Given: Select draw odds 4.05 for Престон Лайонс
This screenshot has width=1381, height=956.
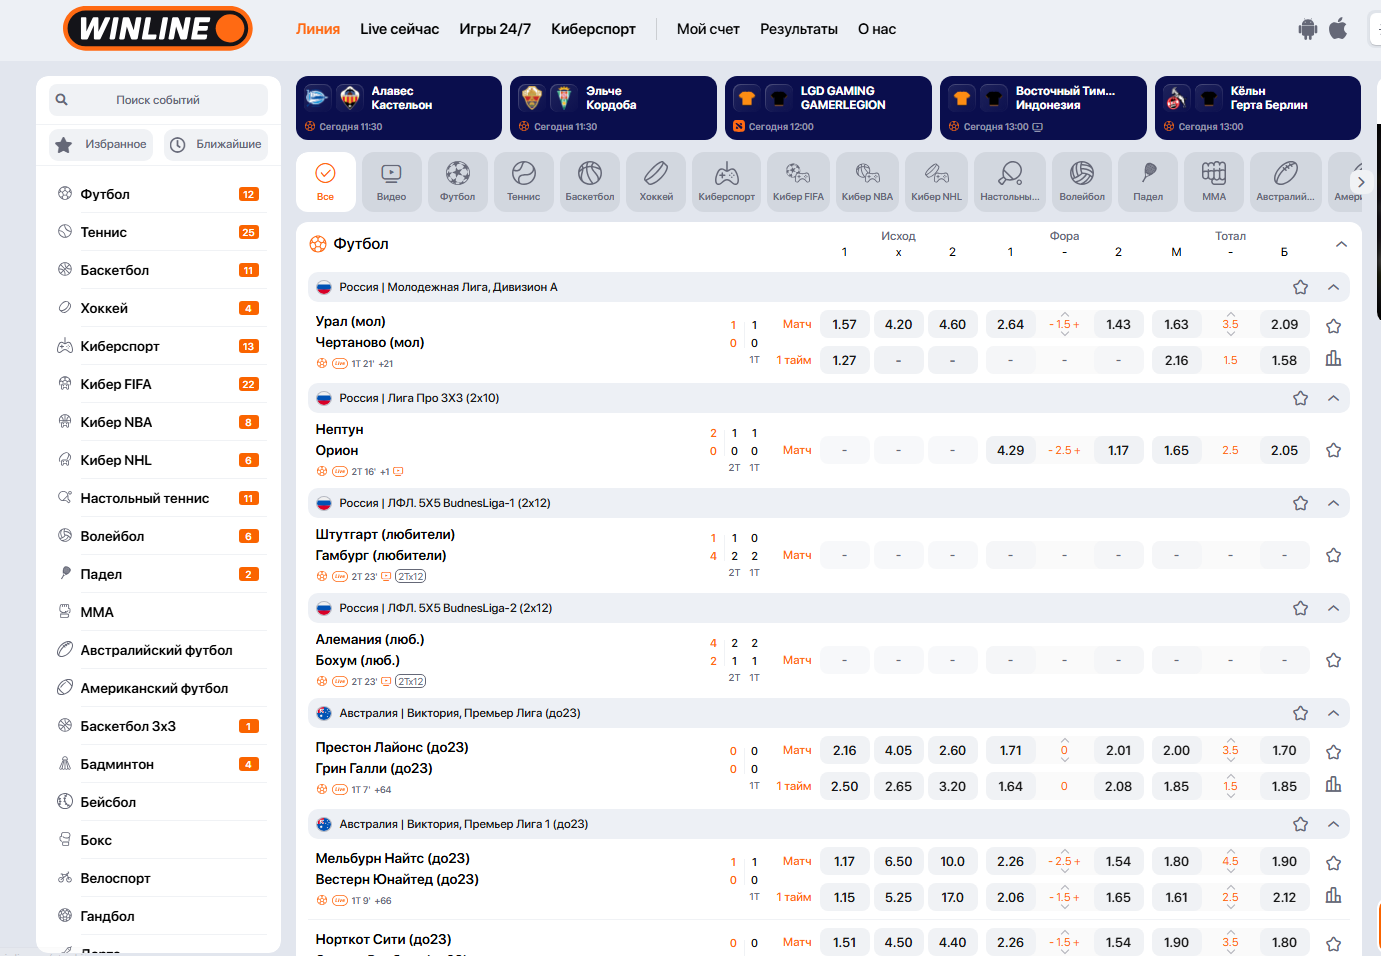Looking at the screenshot, I should 898,750.
